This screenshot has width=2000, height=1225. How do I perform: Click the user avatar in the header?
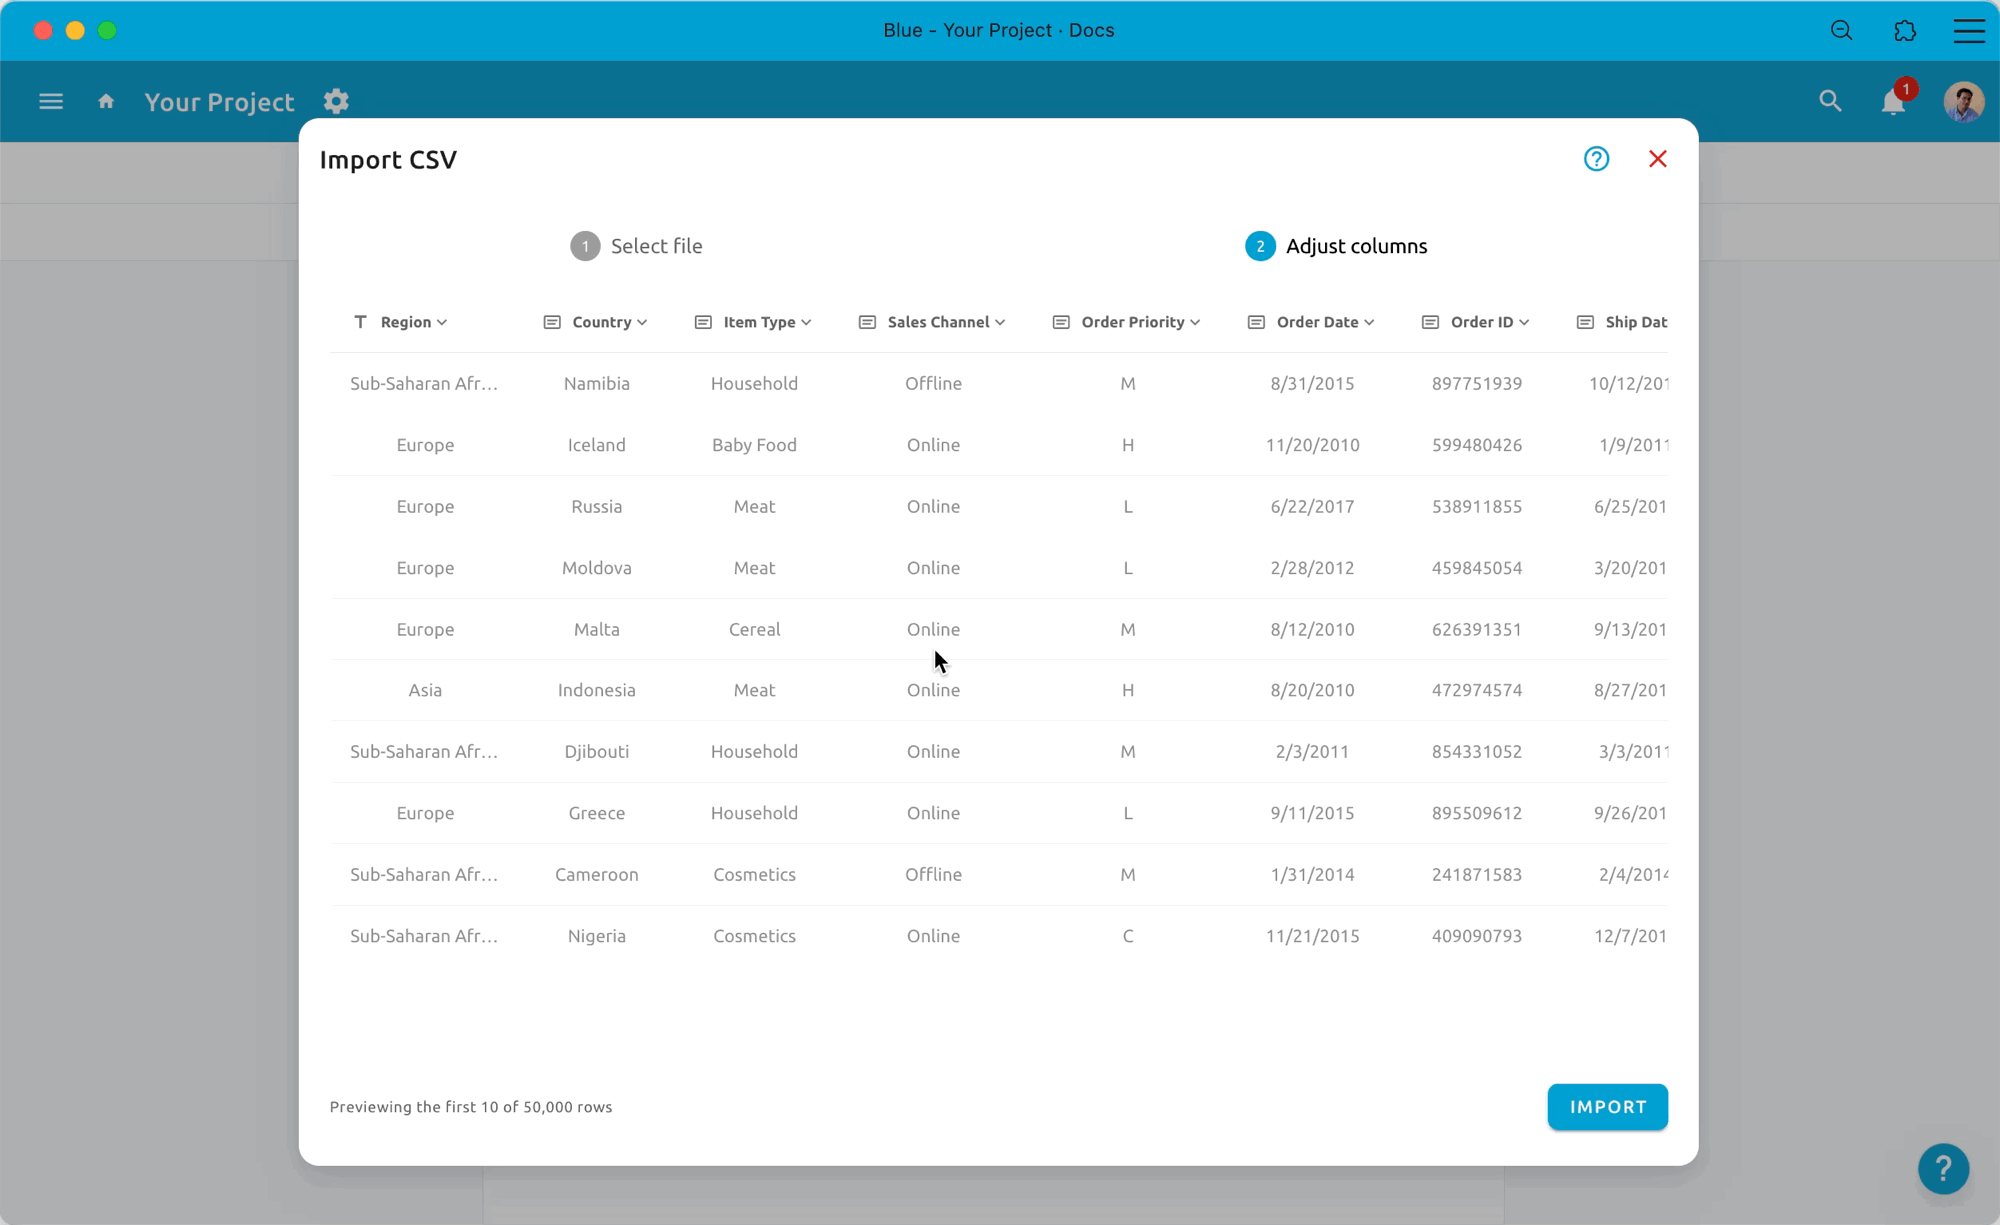(x=1963, y=101)
